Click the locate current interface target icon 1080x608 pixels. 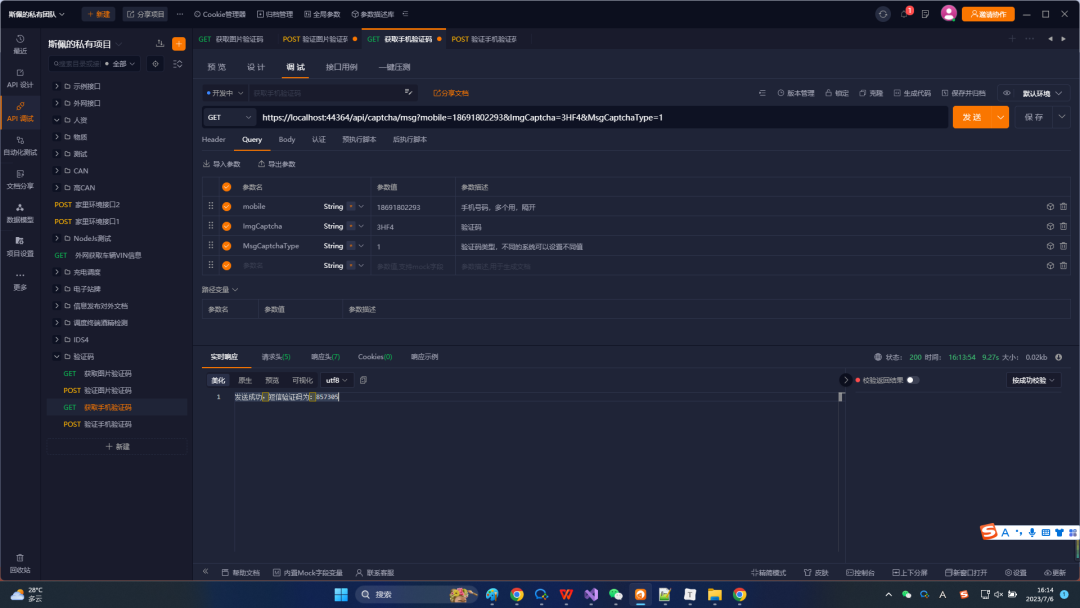[156, 64]
